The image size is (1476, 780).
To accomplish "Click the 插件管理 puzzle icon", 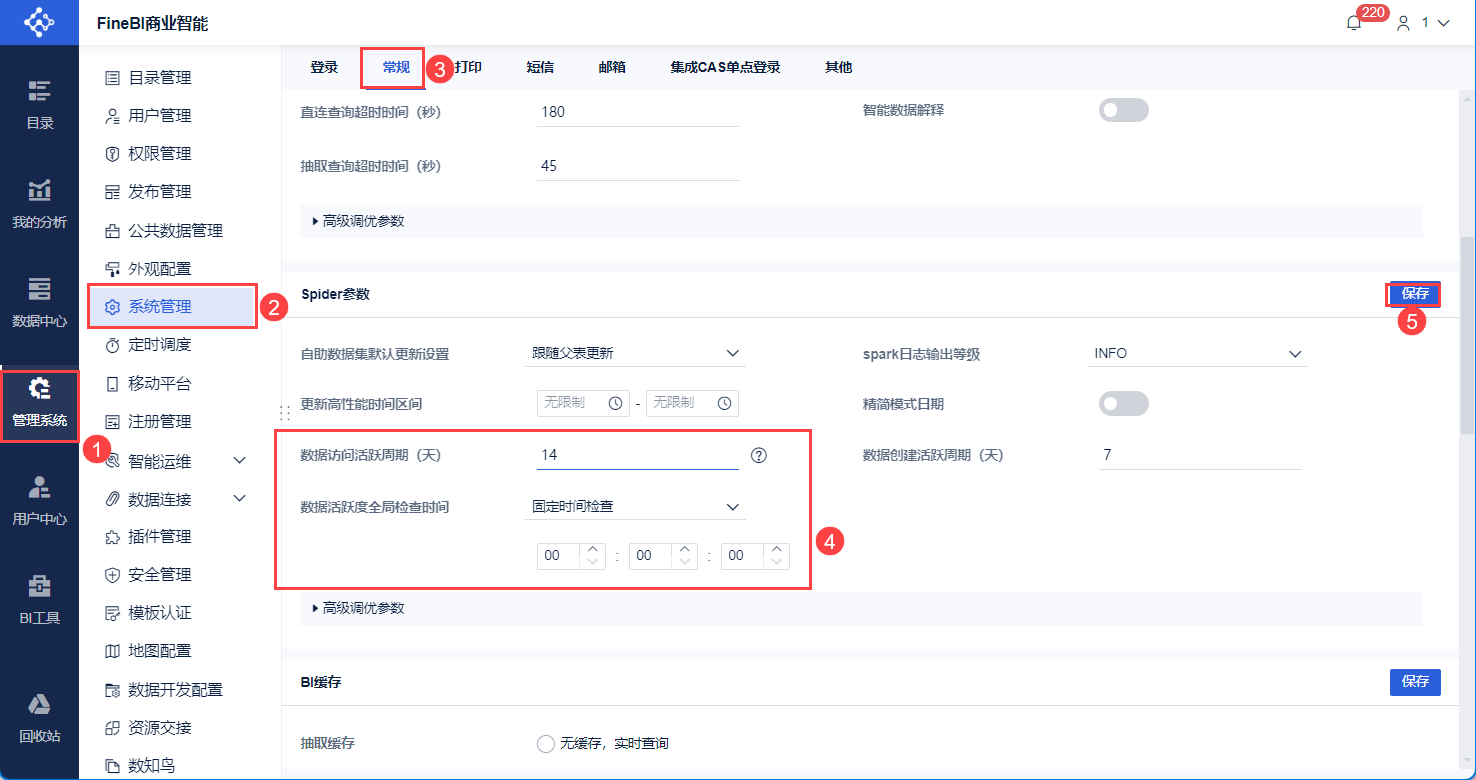I will pos(112,537).
